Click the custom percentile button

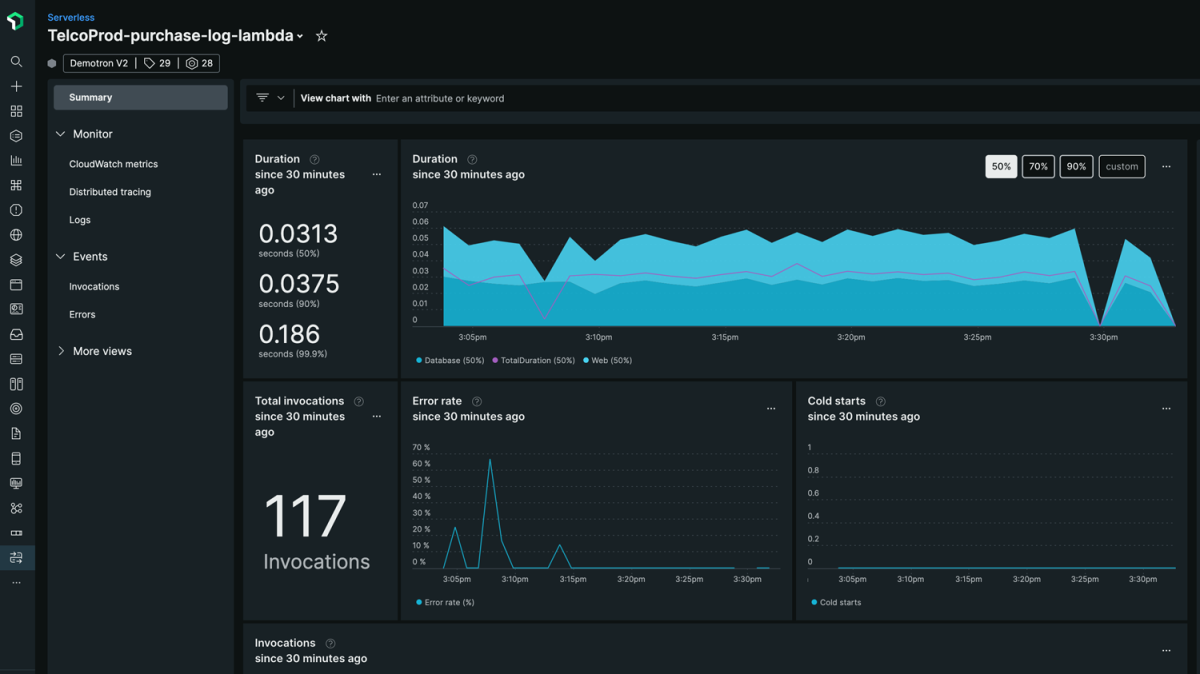[x=1121, y=167]
